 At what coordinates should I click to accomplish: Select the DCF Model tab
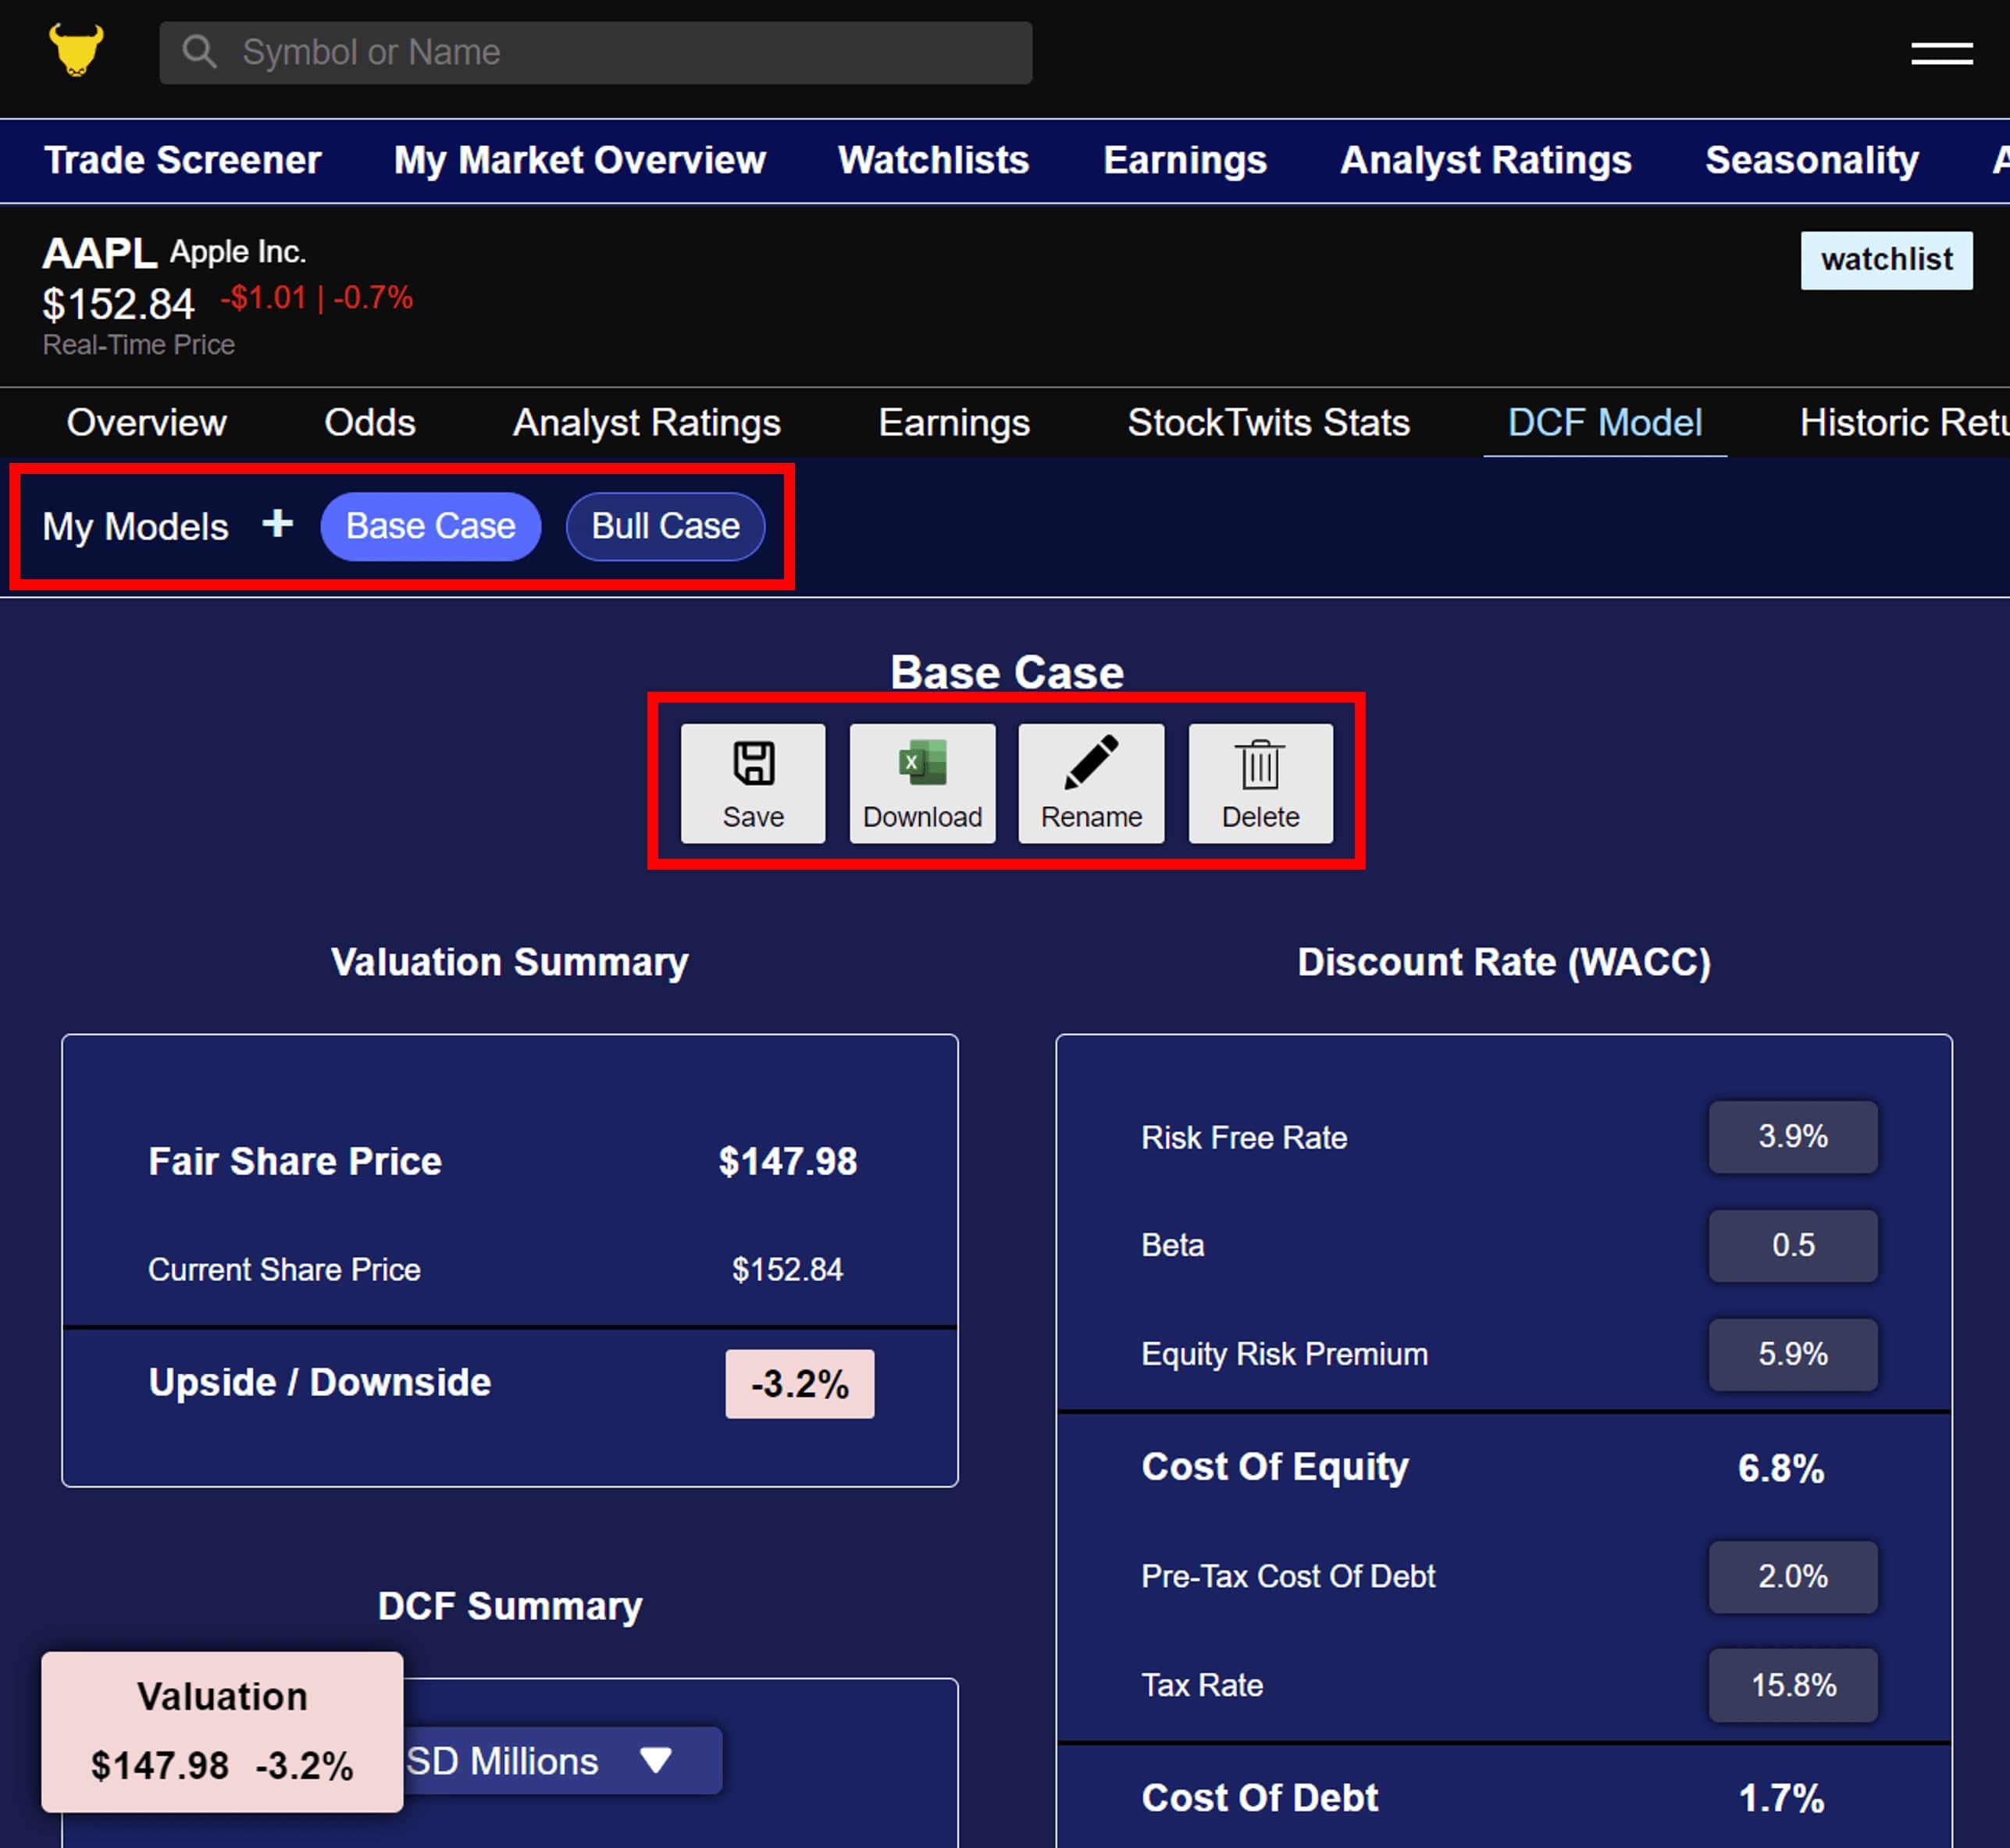(1605, 423)
